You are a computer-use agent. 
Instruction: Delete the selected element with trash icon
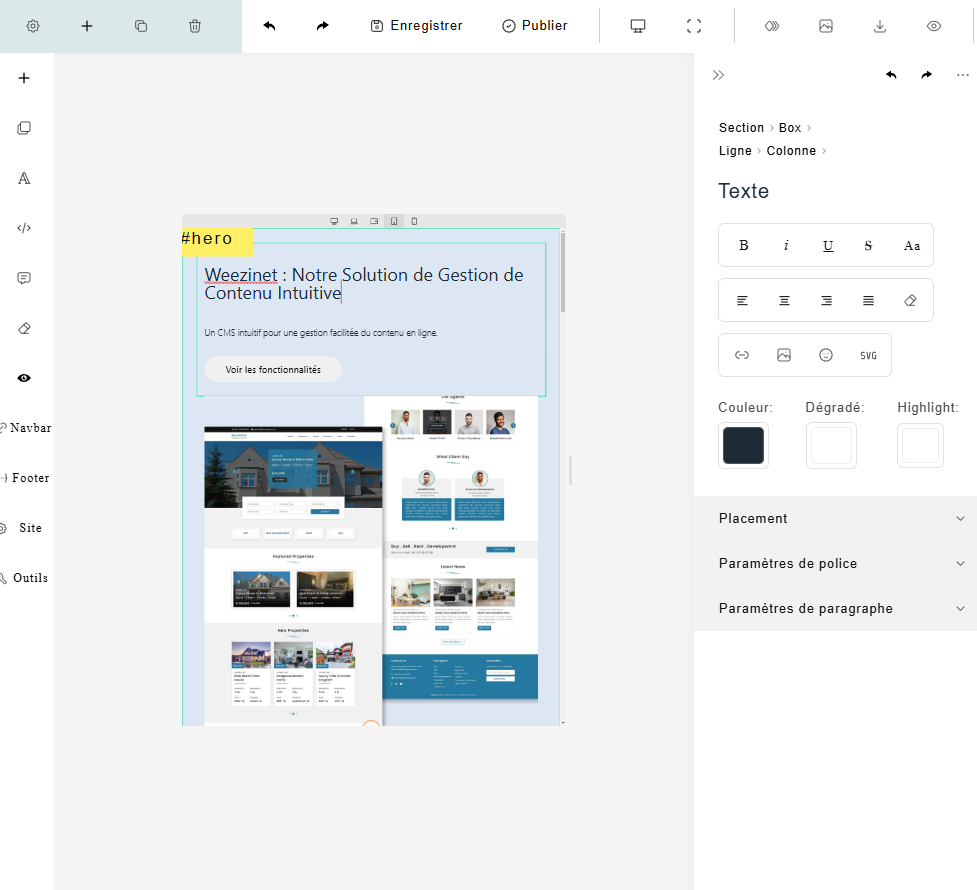pyautogui.click(x=195, y=26)
